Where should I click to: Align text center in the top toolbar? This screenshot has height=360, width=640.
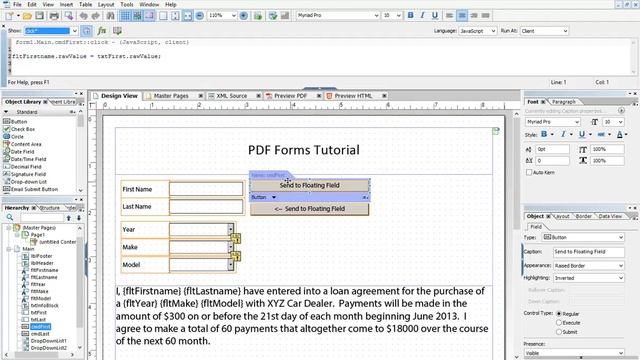462,16
